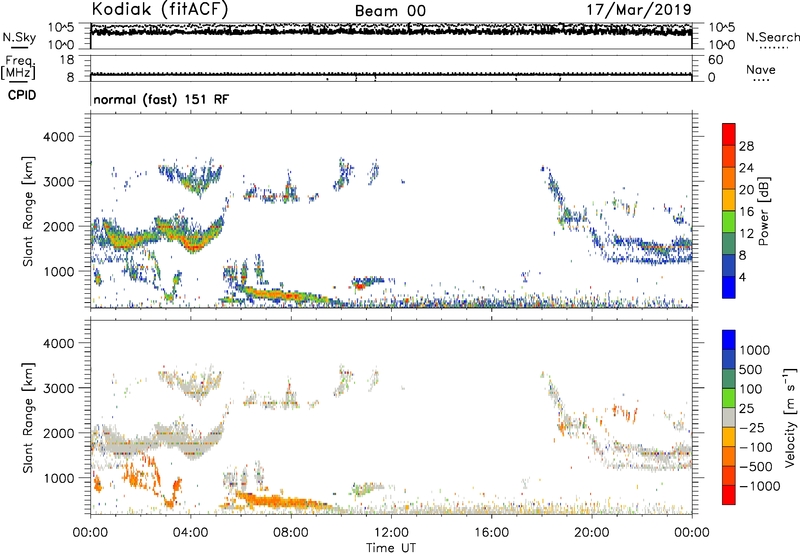Click the "-100" velocity color bar label

755,447
